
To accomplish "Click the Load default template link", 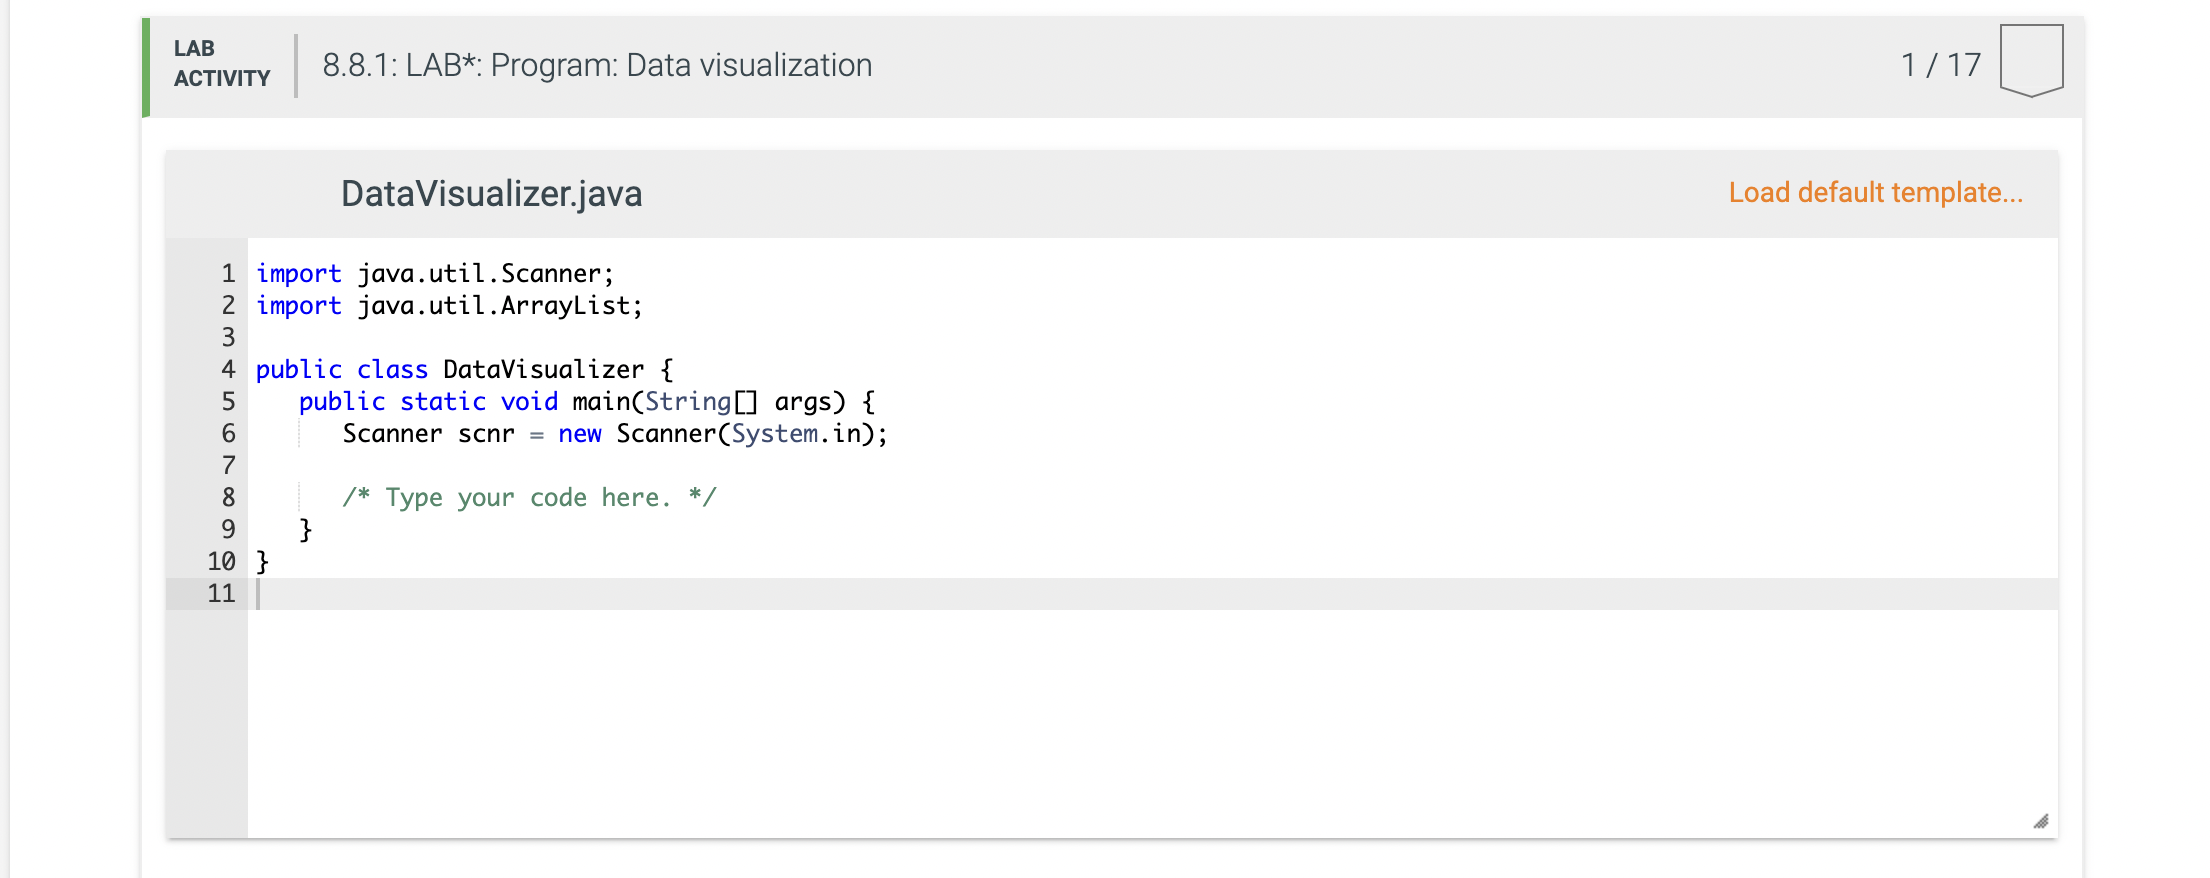I will pos(1875,192).
